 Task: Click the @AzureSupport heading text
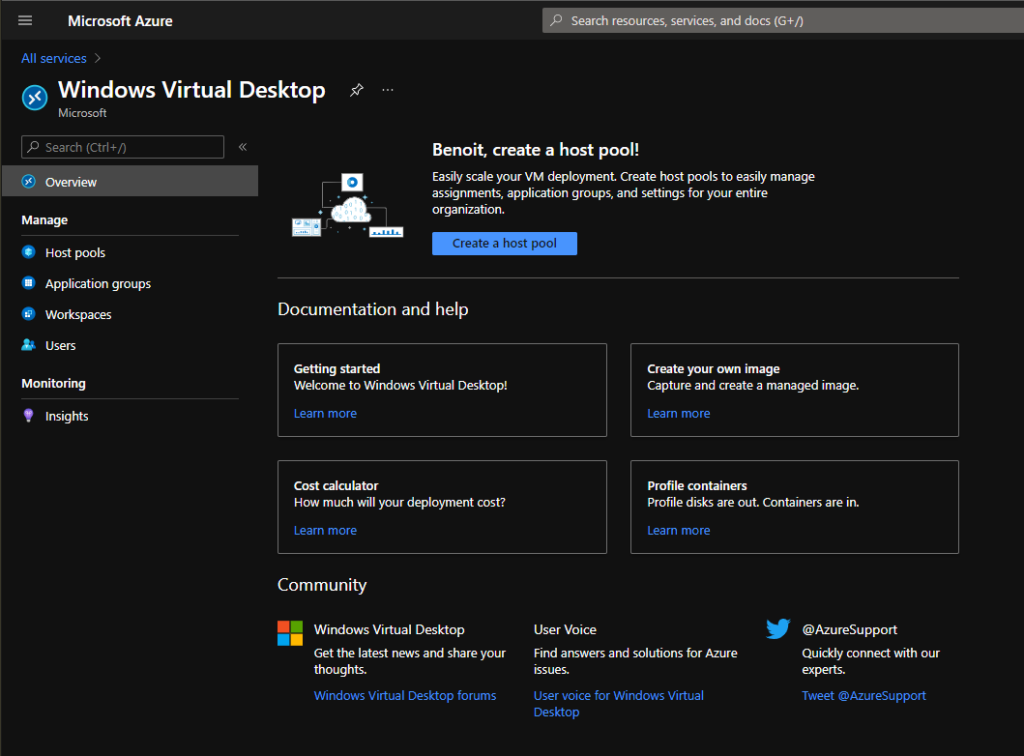[849, 629]
